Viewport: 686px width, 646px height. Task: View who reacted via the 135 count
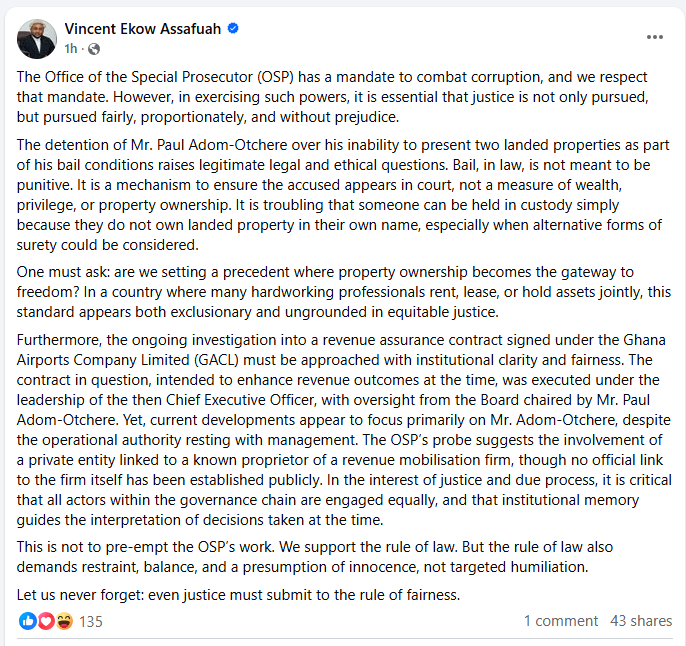(91, 622)
